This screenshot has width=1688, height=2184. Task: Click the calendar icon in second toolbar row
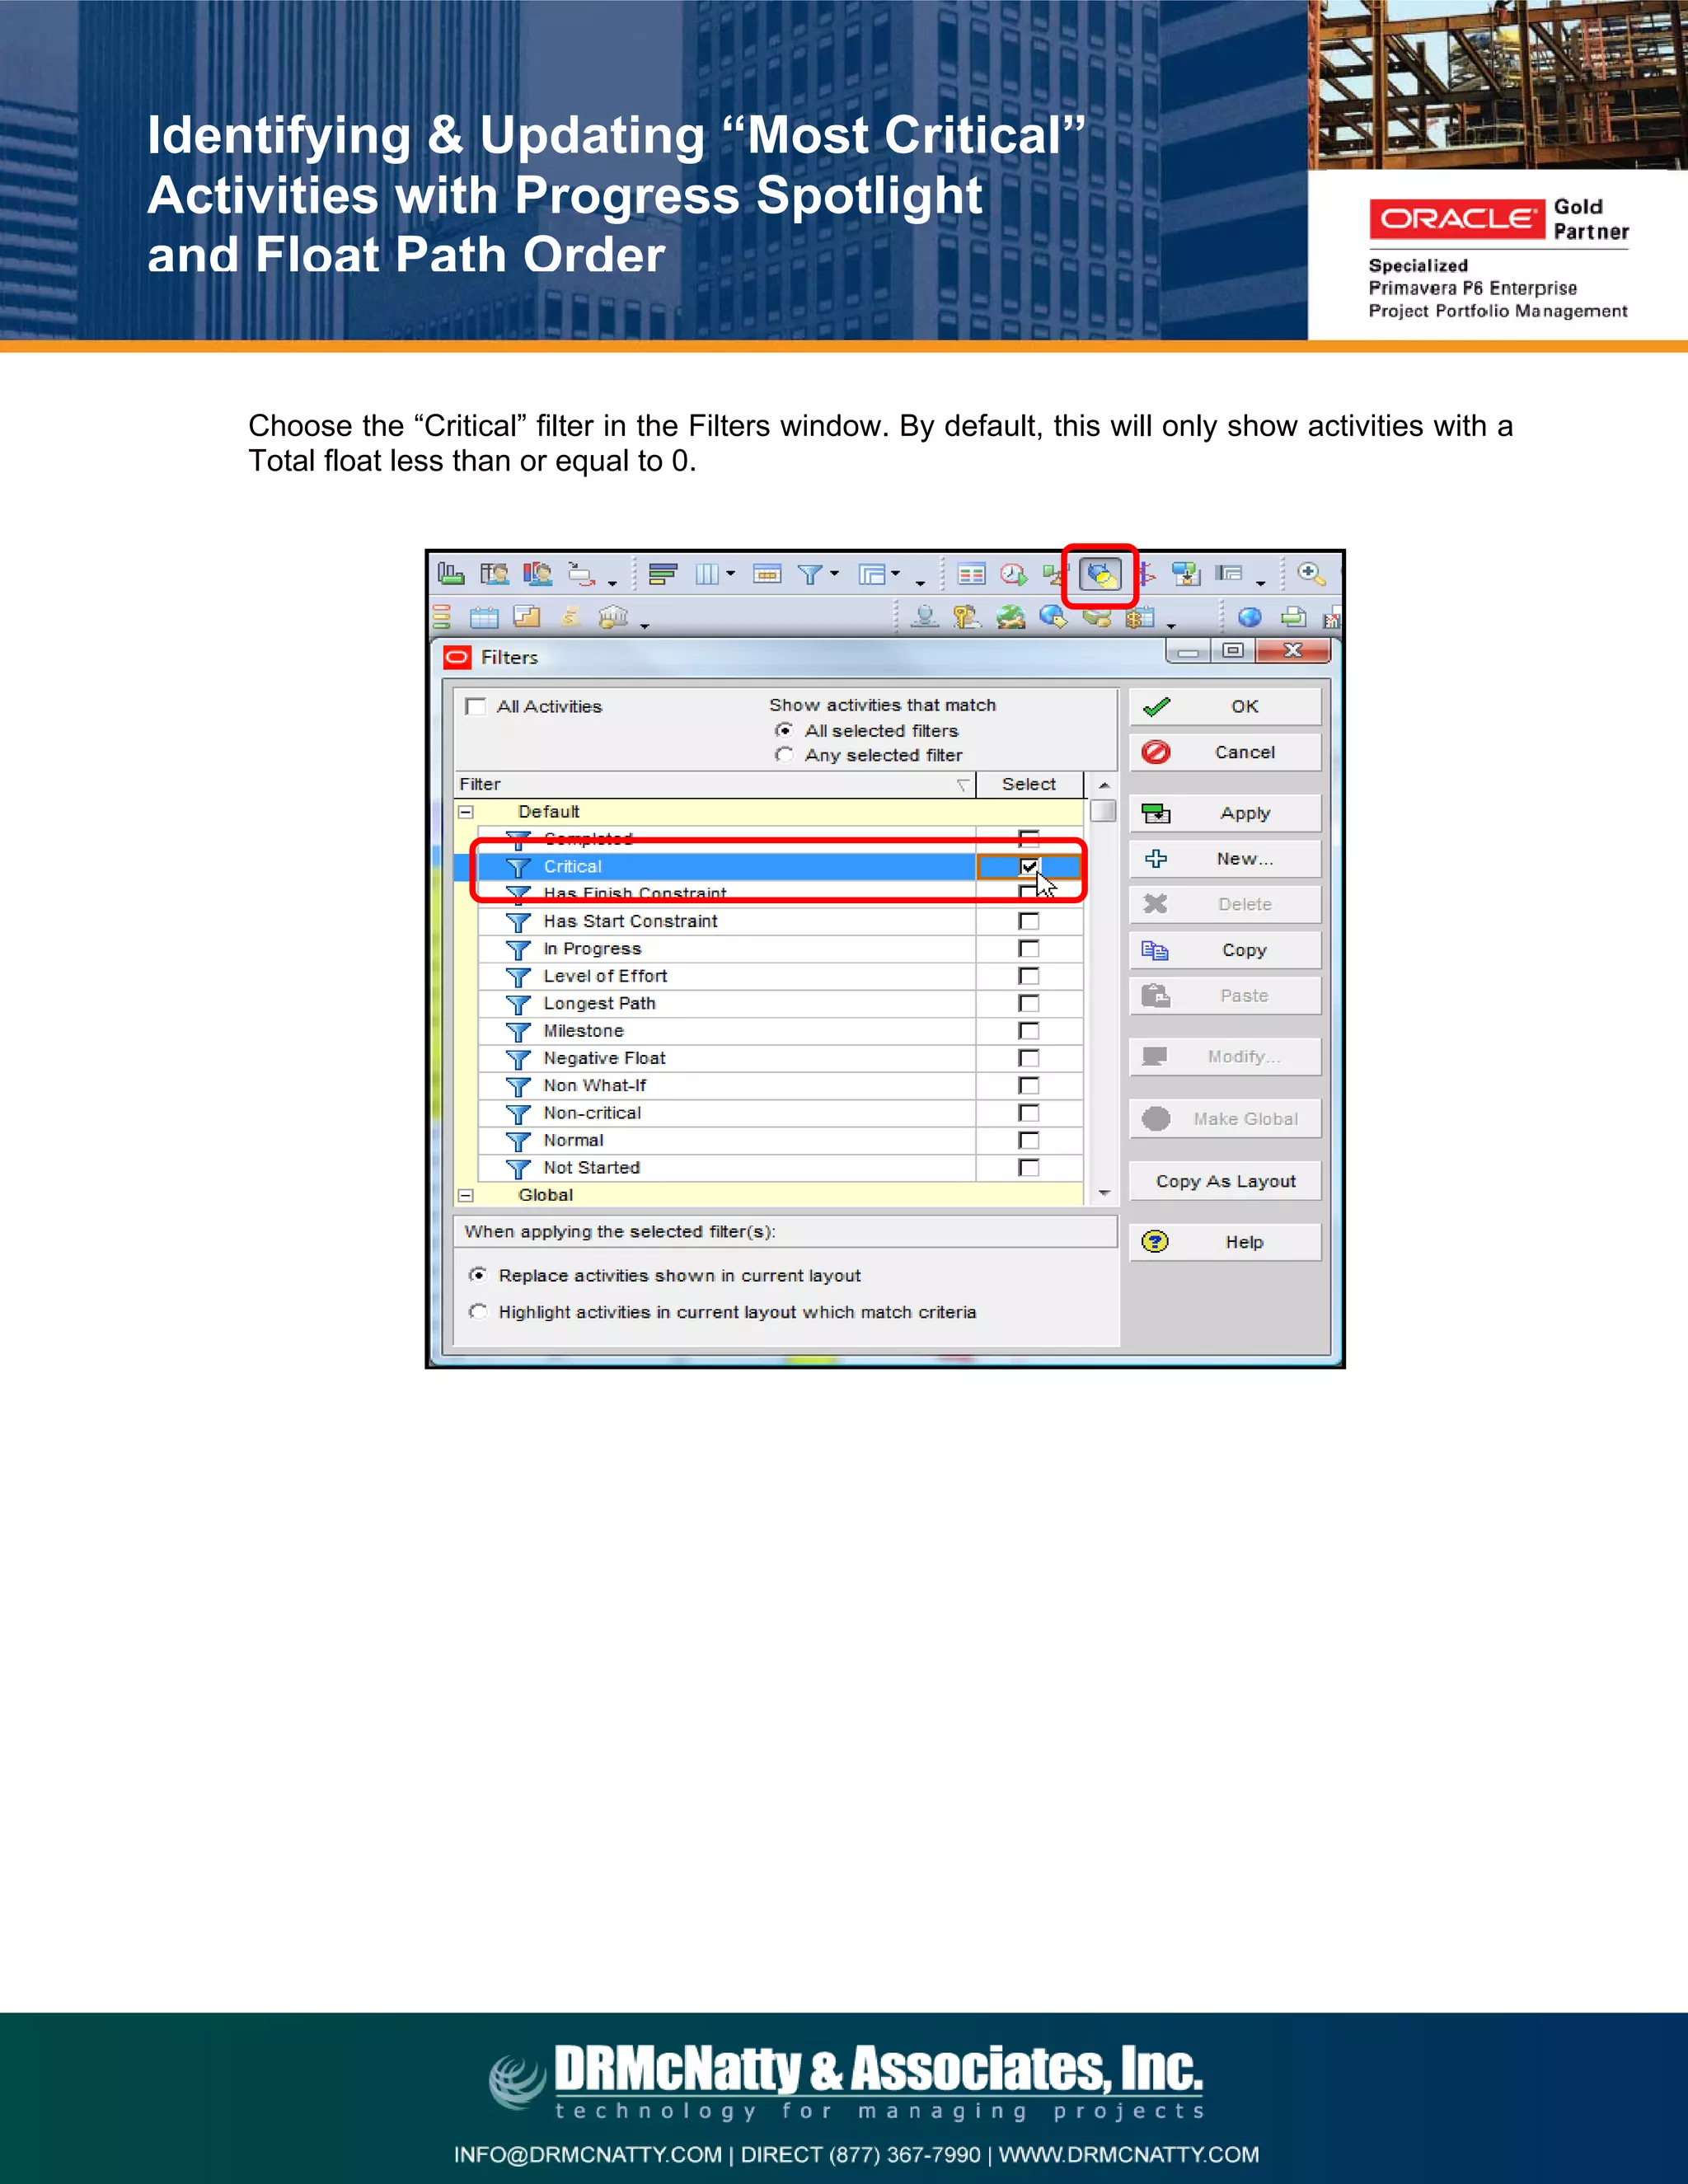click(x=484, y=617)
